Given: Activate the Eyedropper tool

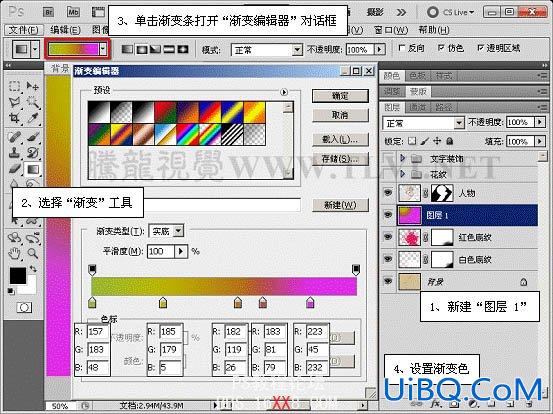Looking at the screenshot, I should pos(32,118).
